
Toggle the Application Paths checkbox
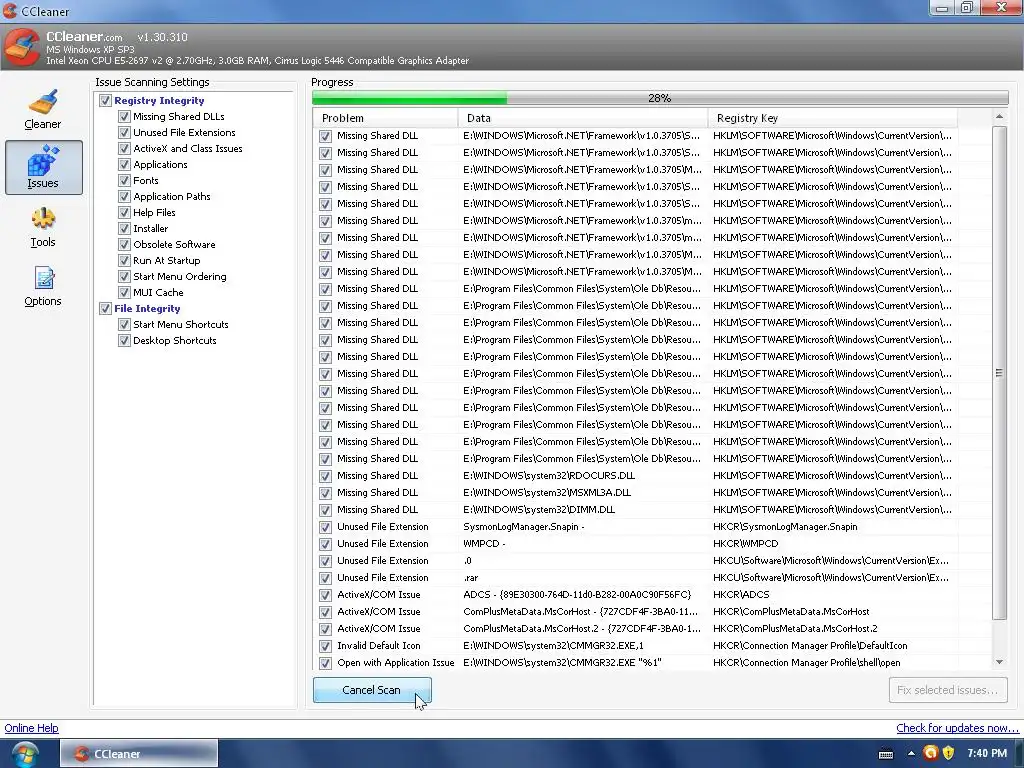(x=124, y=197)
